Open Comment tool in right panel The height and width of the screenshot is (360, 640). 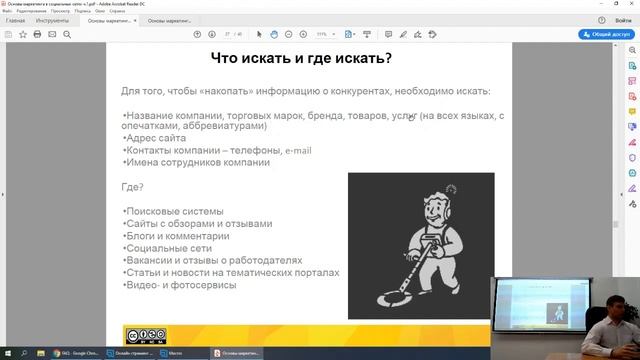coord(632,111)
